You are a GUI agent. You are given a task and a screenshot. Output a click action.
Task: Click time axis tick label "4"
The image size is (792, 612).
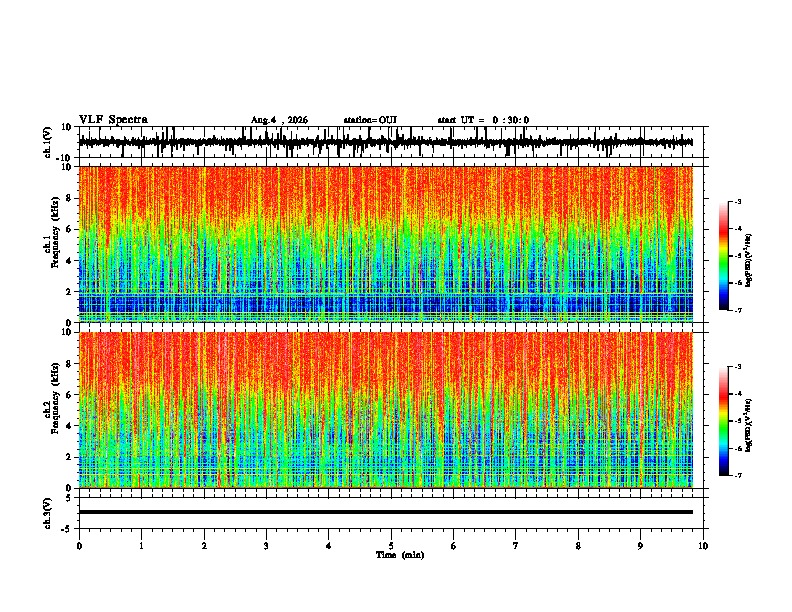coord(329,546)
